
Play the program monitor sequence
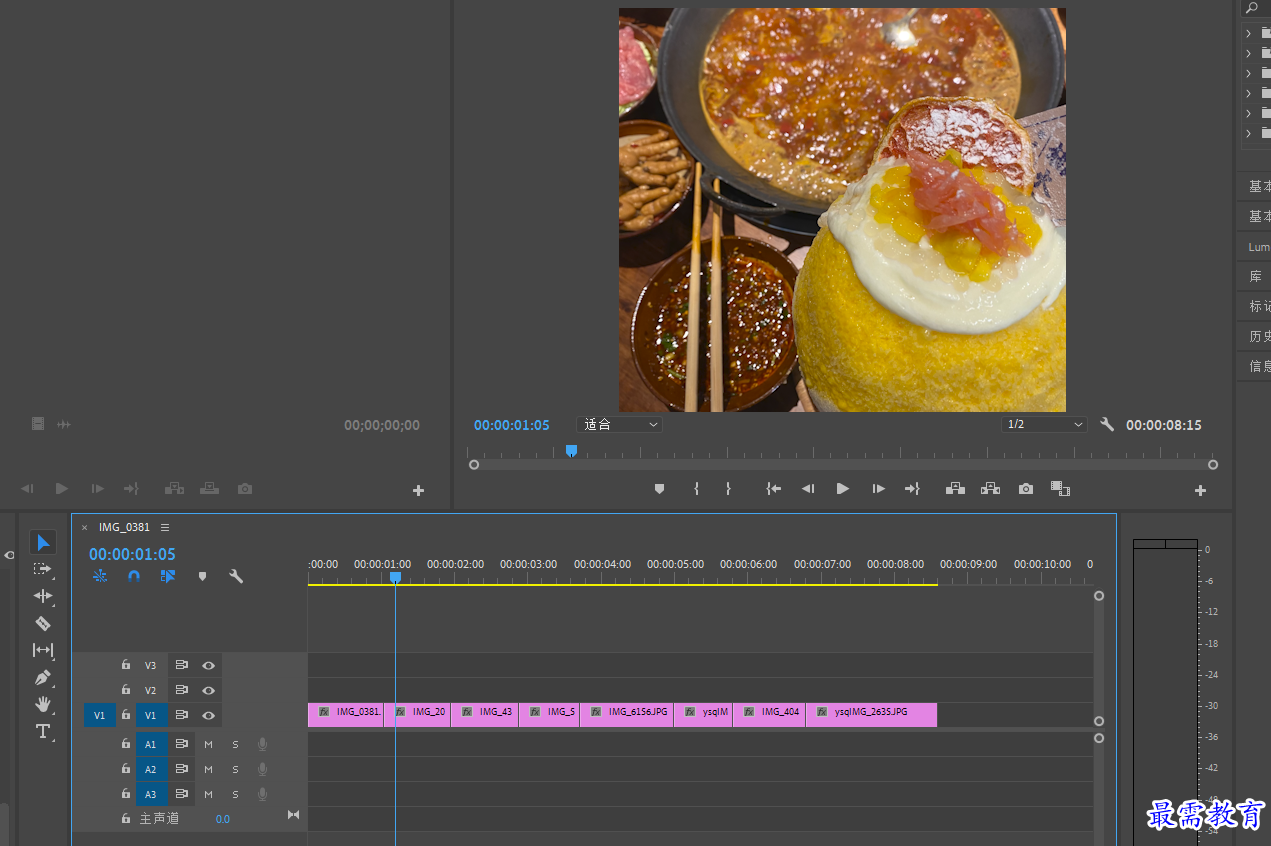pos(843,489)
